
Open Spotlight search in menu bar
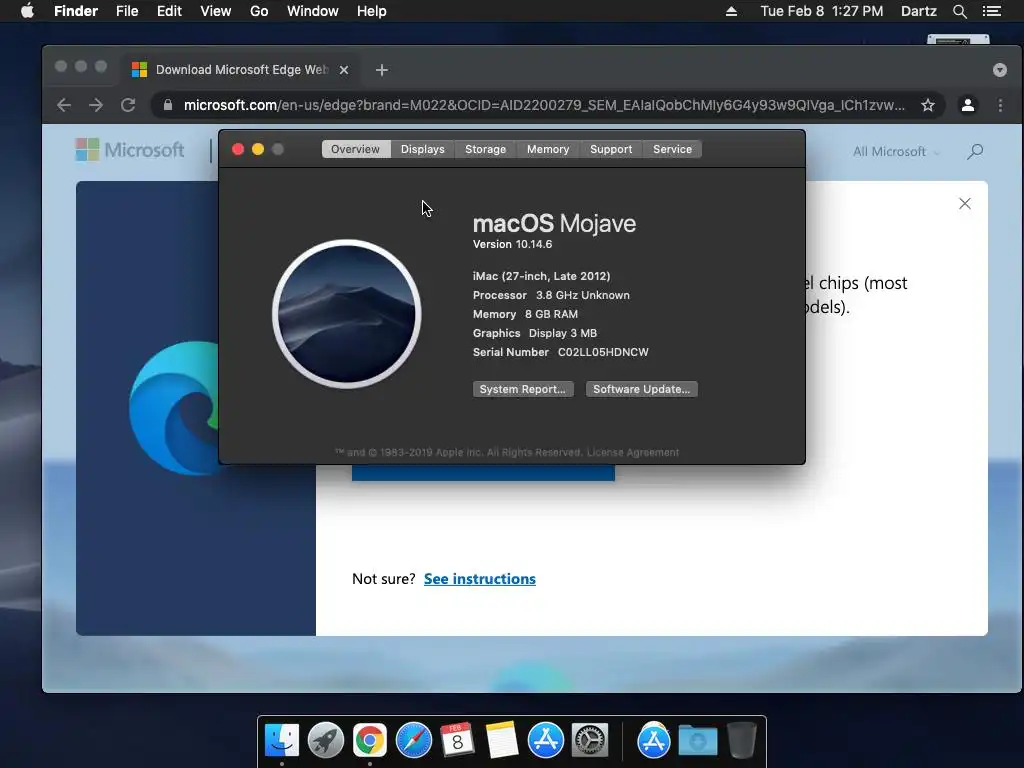[x=959, y=11]
